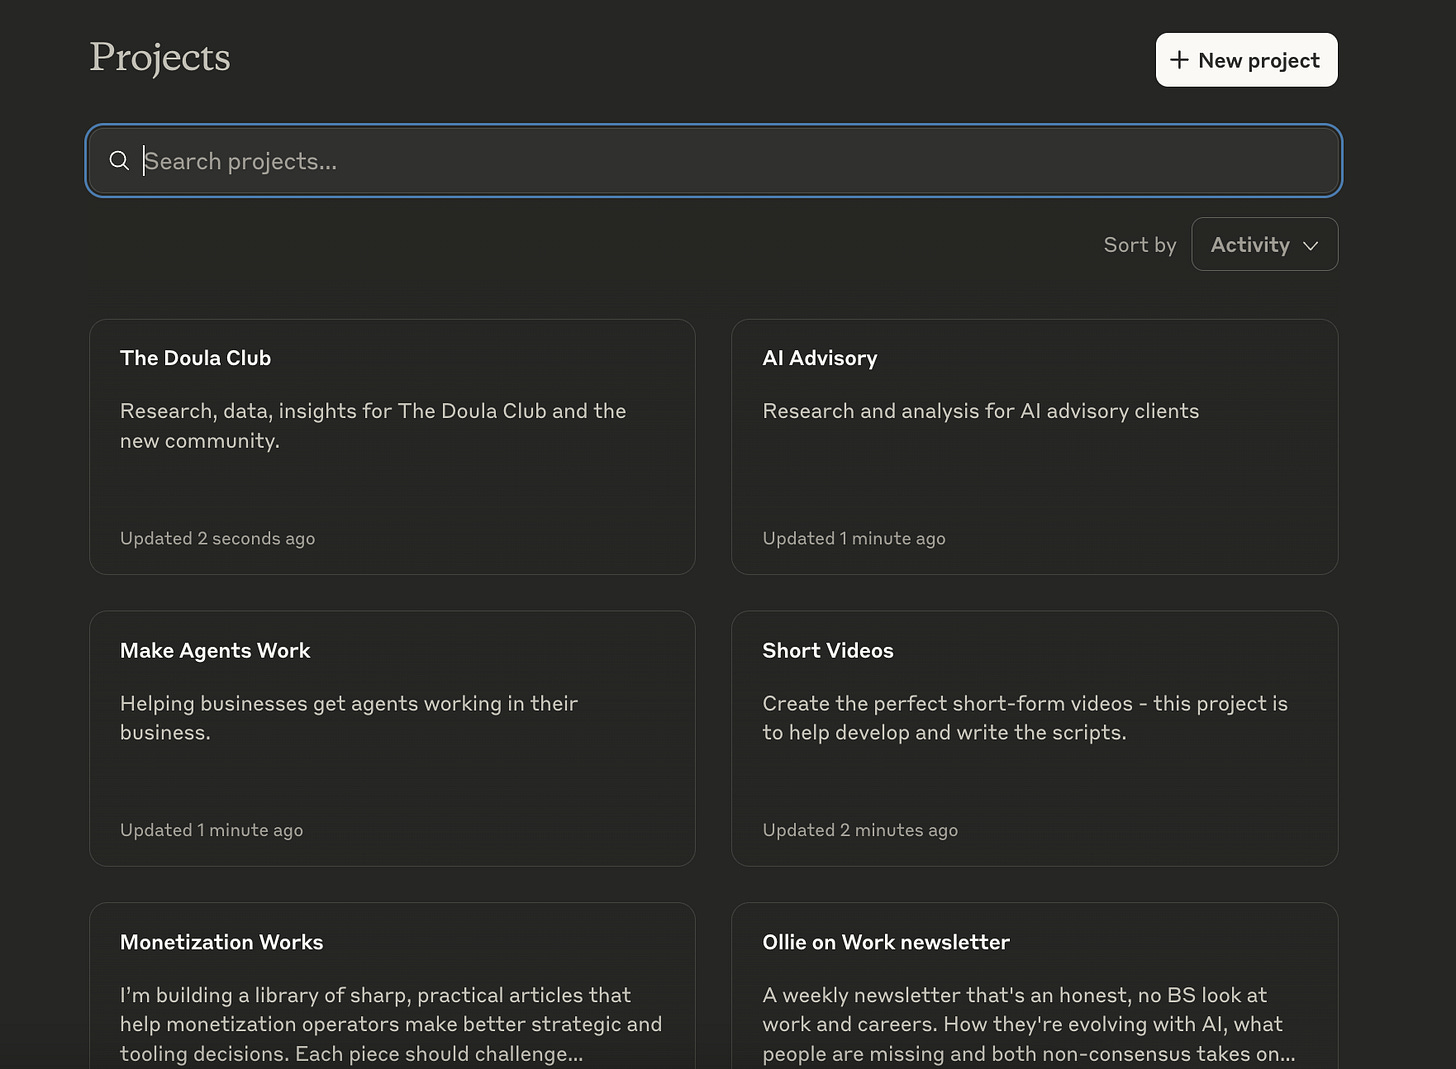Click the 'Sort by' label

tap(1140, 245)
